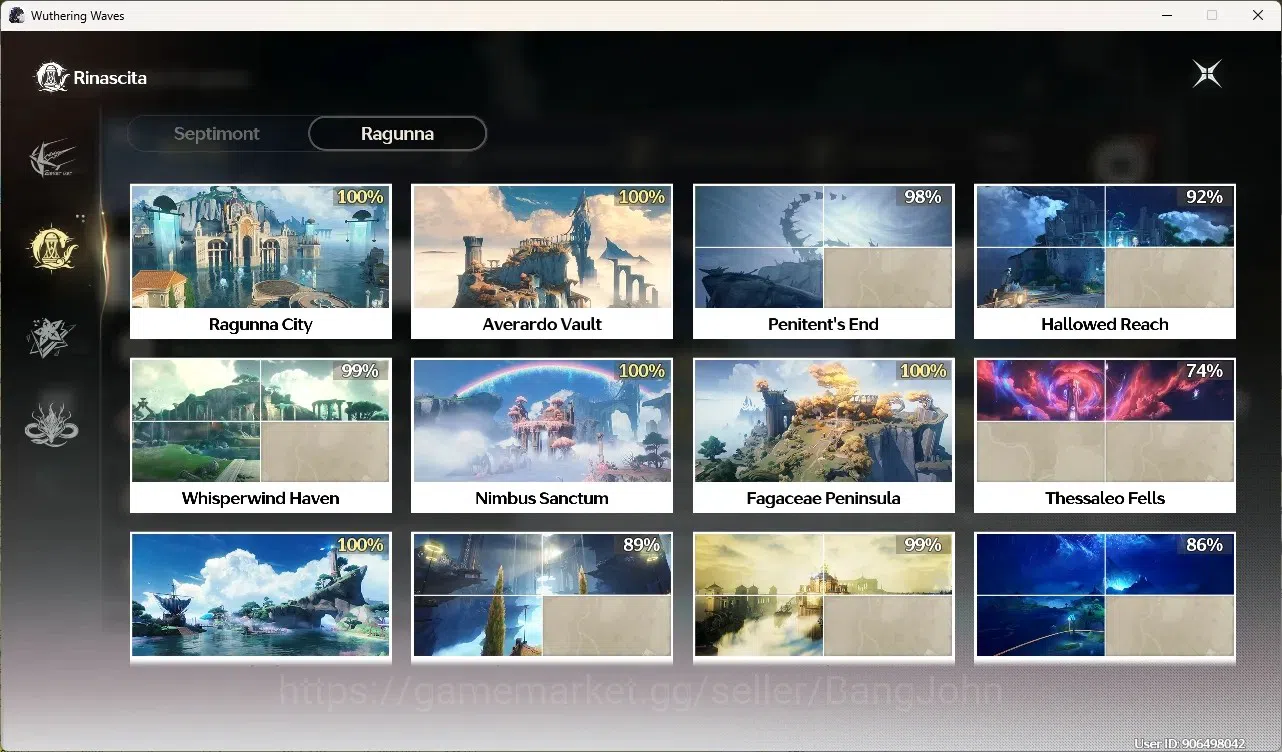Select the star-shaped region emblem in sidebar

pyautogui.click(x=52, y=337)
